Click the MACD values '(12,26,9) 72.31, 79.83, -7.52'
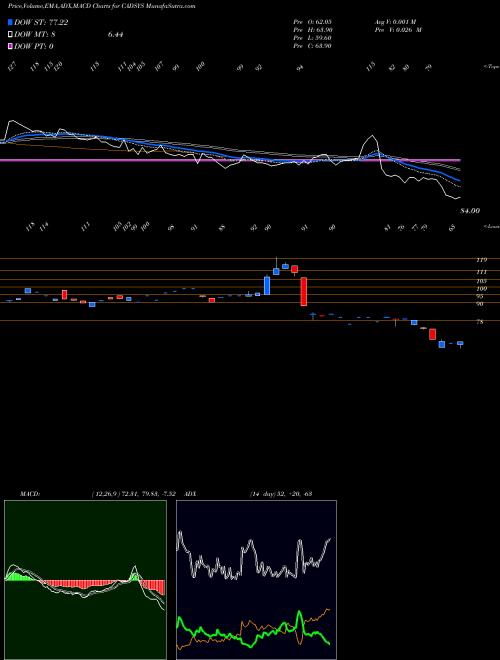500x660 pixels. 136,493
